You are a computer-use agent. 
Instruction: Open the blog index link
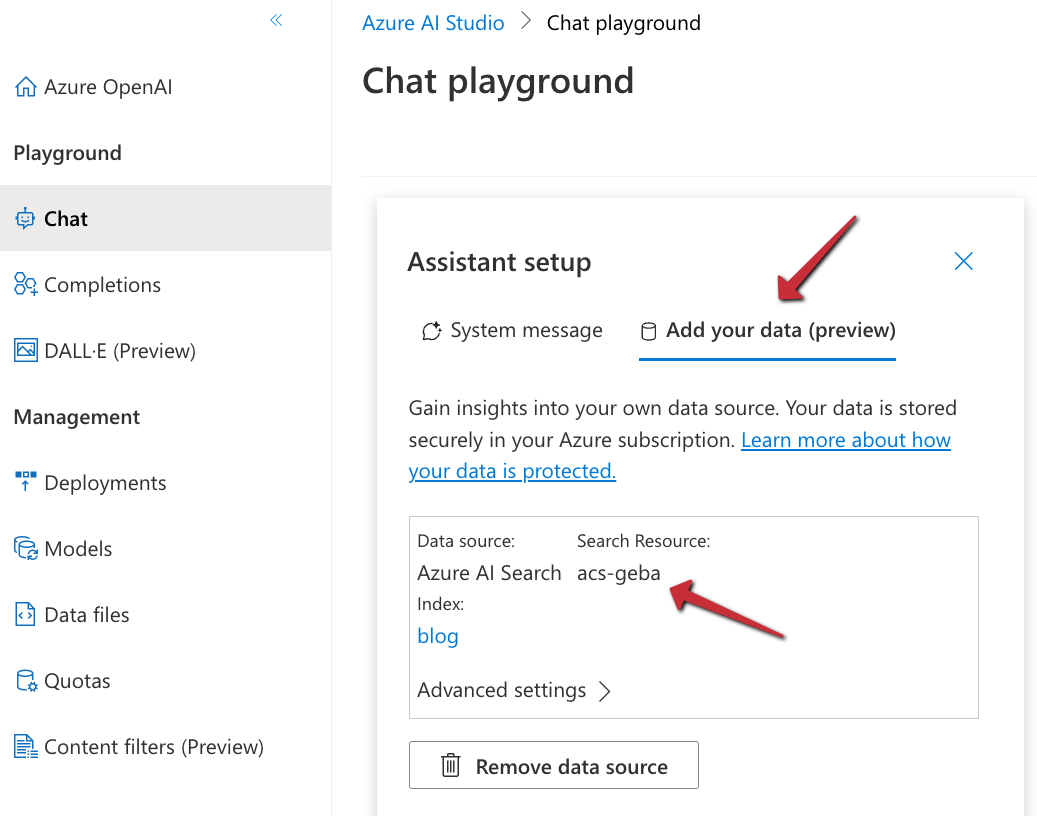point(438,636)
